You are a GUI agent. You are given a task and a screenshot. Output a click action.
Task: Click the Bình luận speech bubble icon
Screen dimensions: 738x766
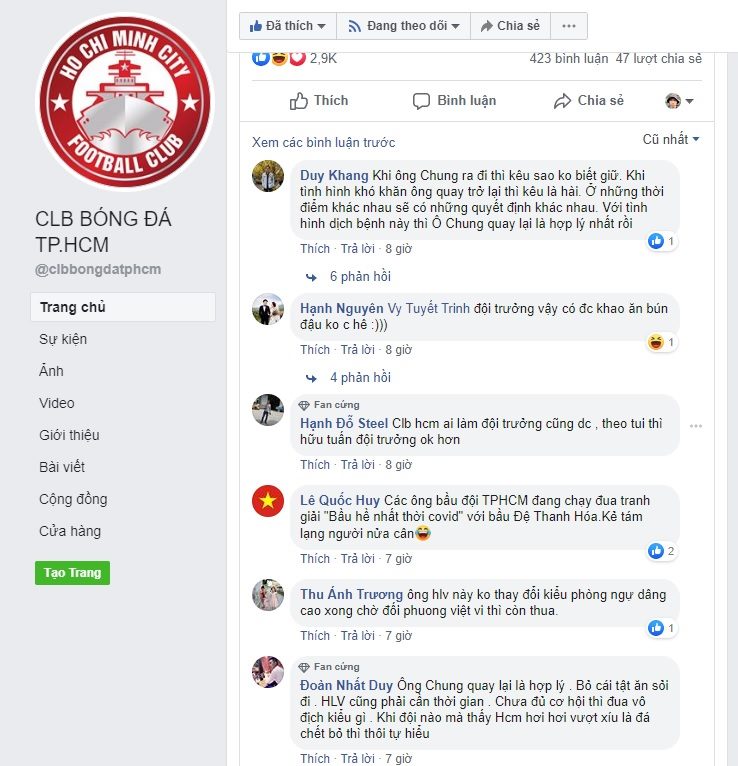(x=421, y=101)
